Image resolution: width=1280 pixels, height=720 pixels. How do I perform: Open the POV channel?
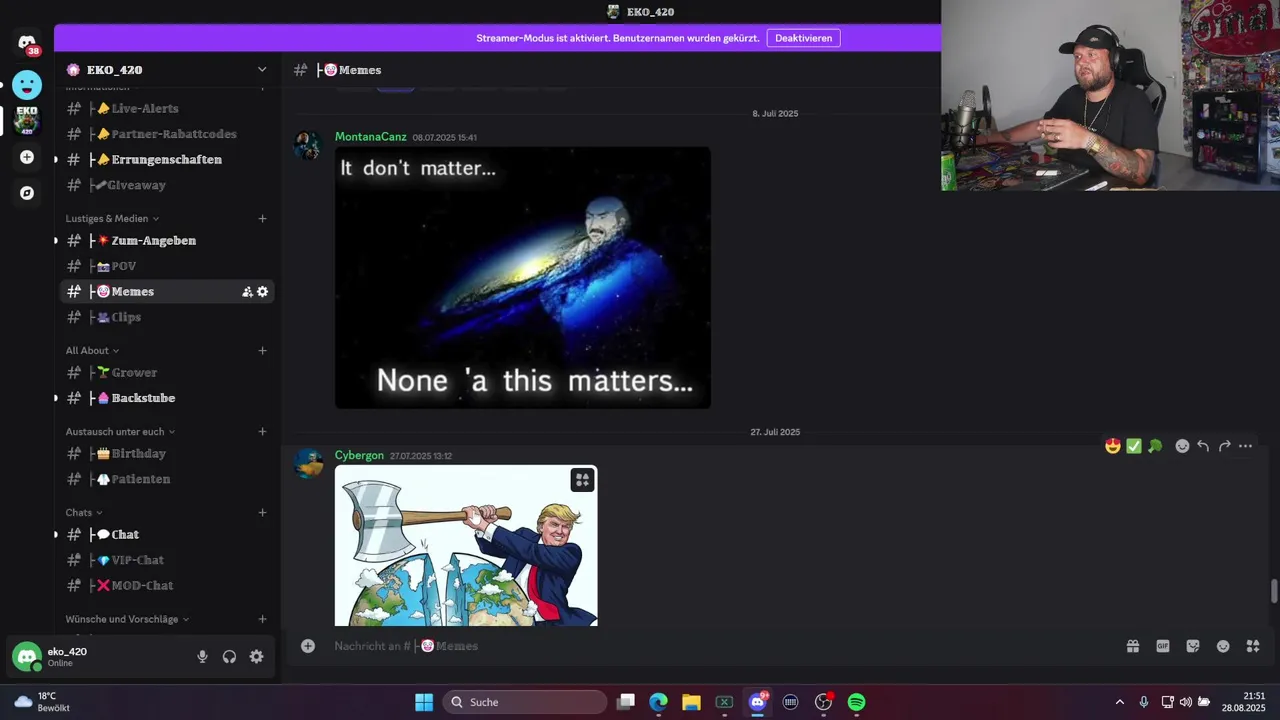click(x=167, y=266)
